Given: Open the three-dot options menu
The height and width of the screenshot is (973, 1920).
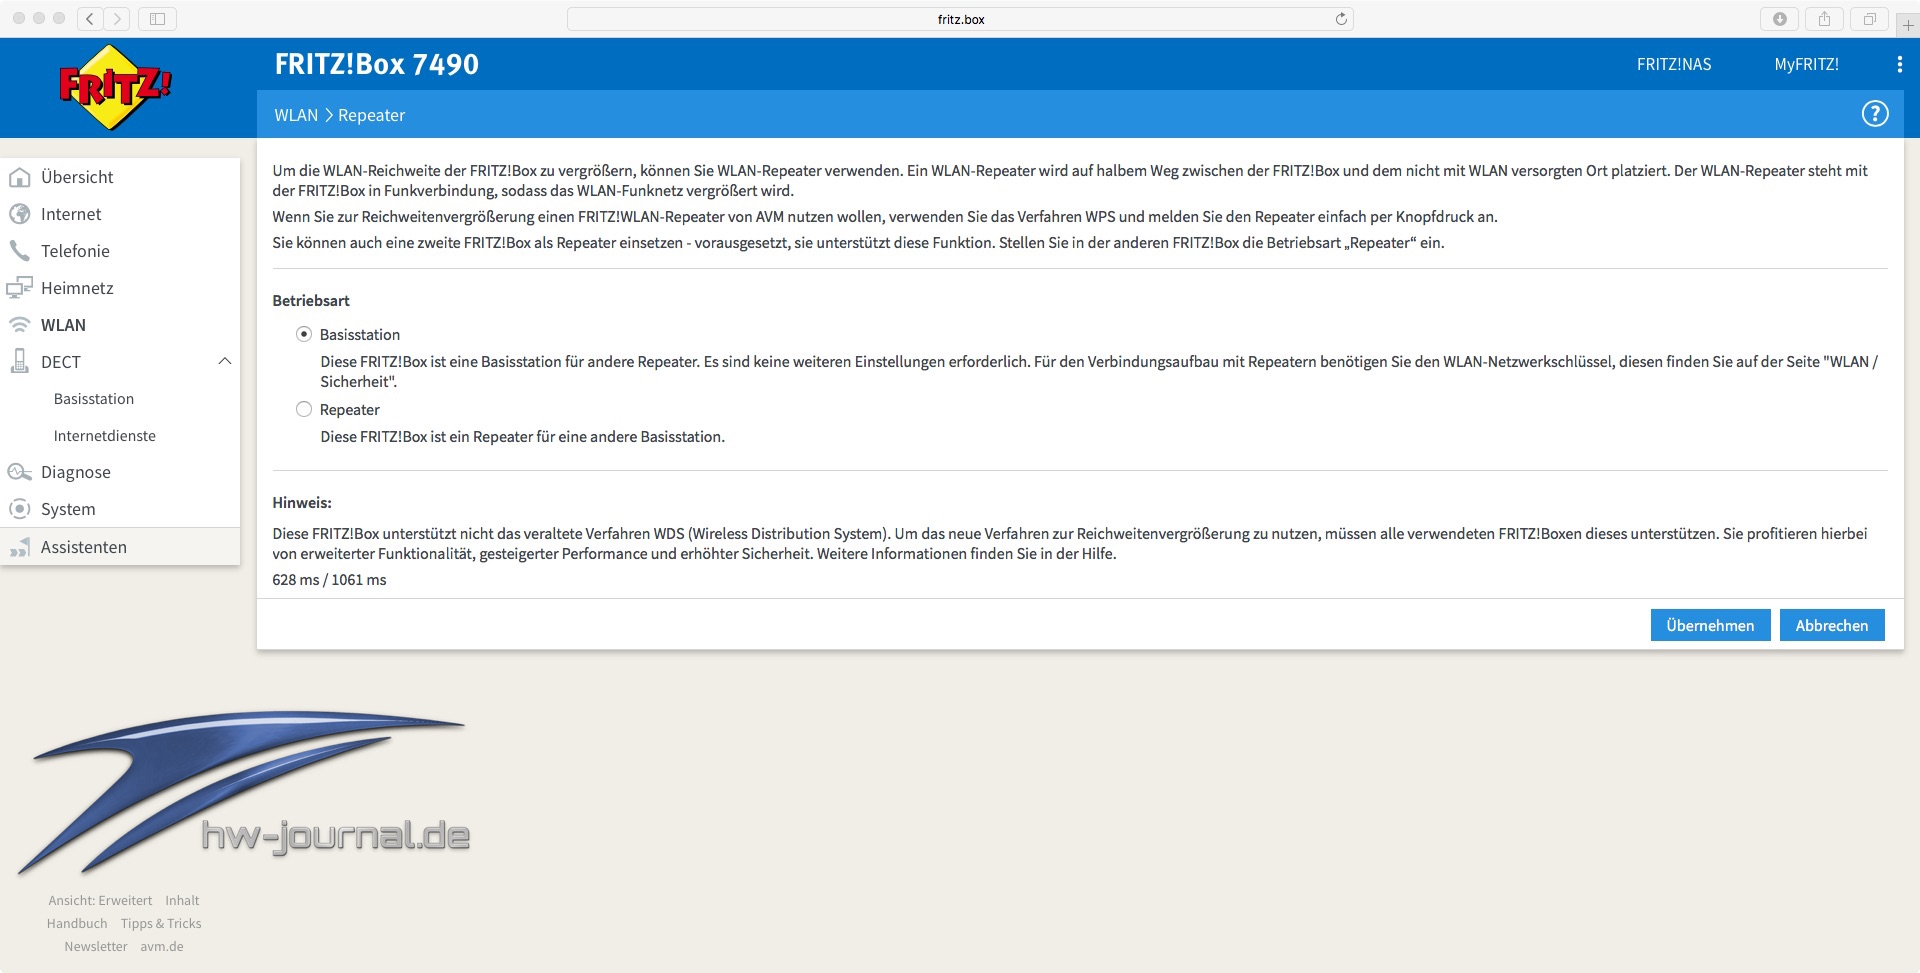Looking at the screenshot, I should (1899, 64).
